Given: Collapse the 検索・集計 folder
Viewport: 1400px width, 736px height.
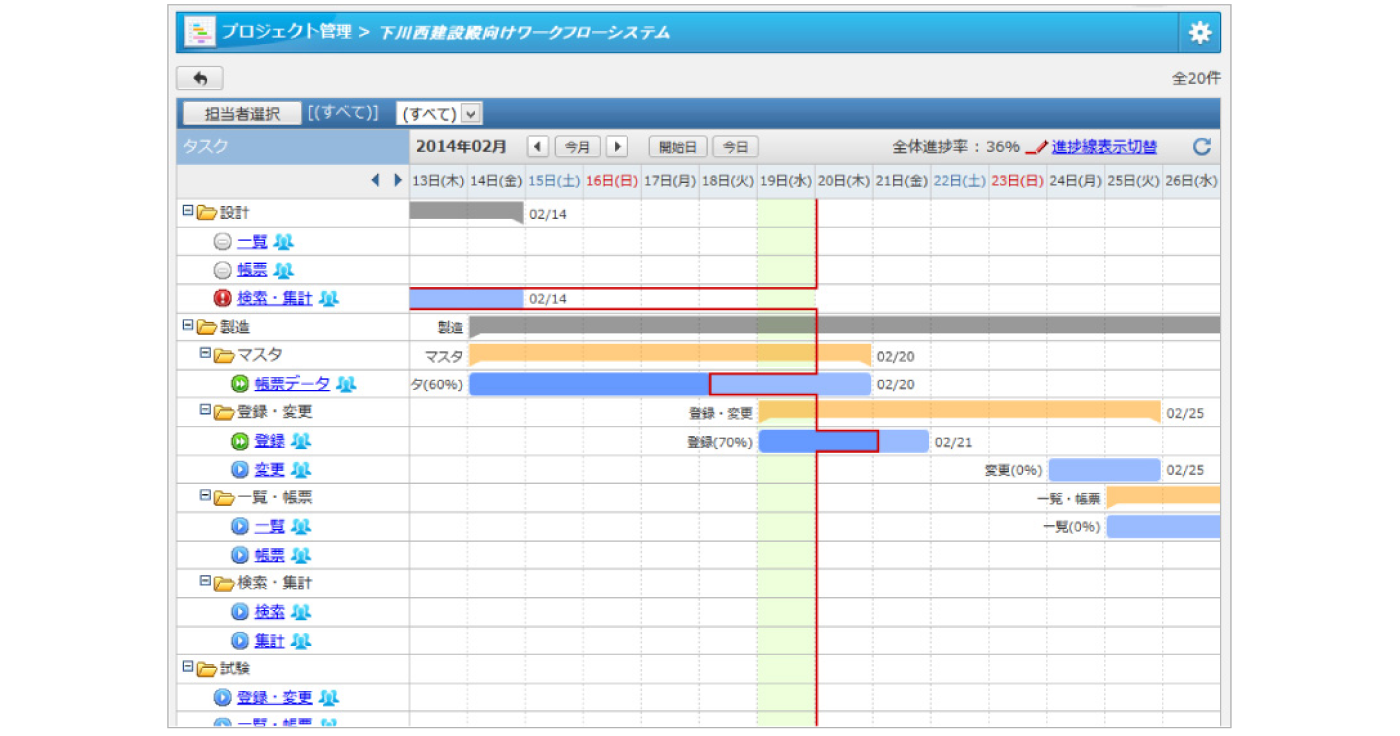Looking at the screenshot, I should click(x=205, y=582).
